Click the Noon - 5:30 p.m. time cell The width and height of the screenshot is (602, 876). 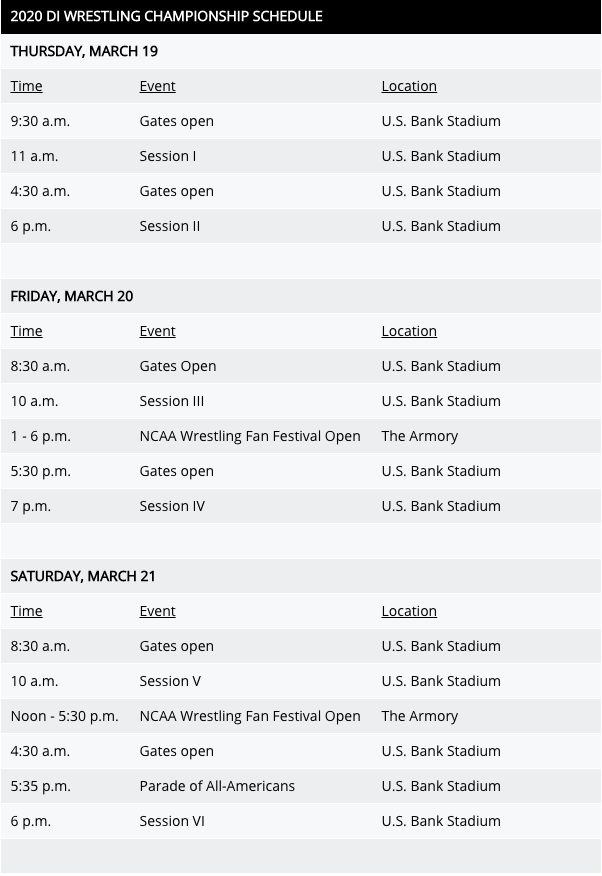(64, 716)
